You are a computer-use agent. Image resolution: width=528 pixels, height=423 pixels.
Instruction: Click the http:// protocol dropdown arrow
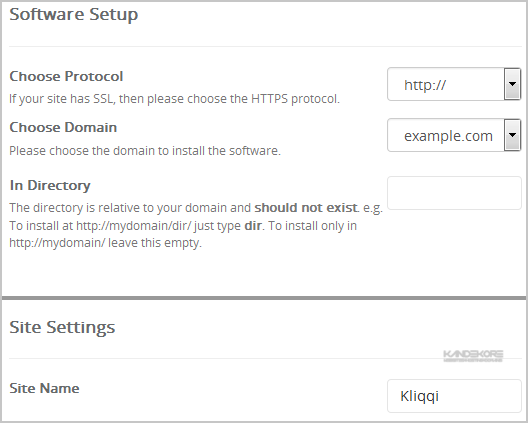pos(513,84)
